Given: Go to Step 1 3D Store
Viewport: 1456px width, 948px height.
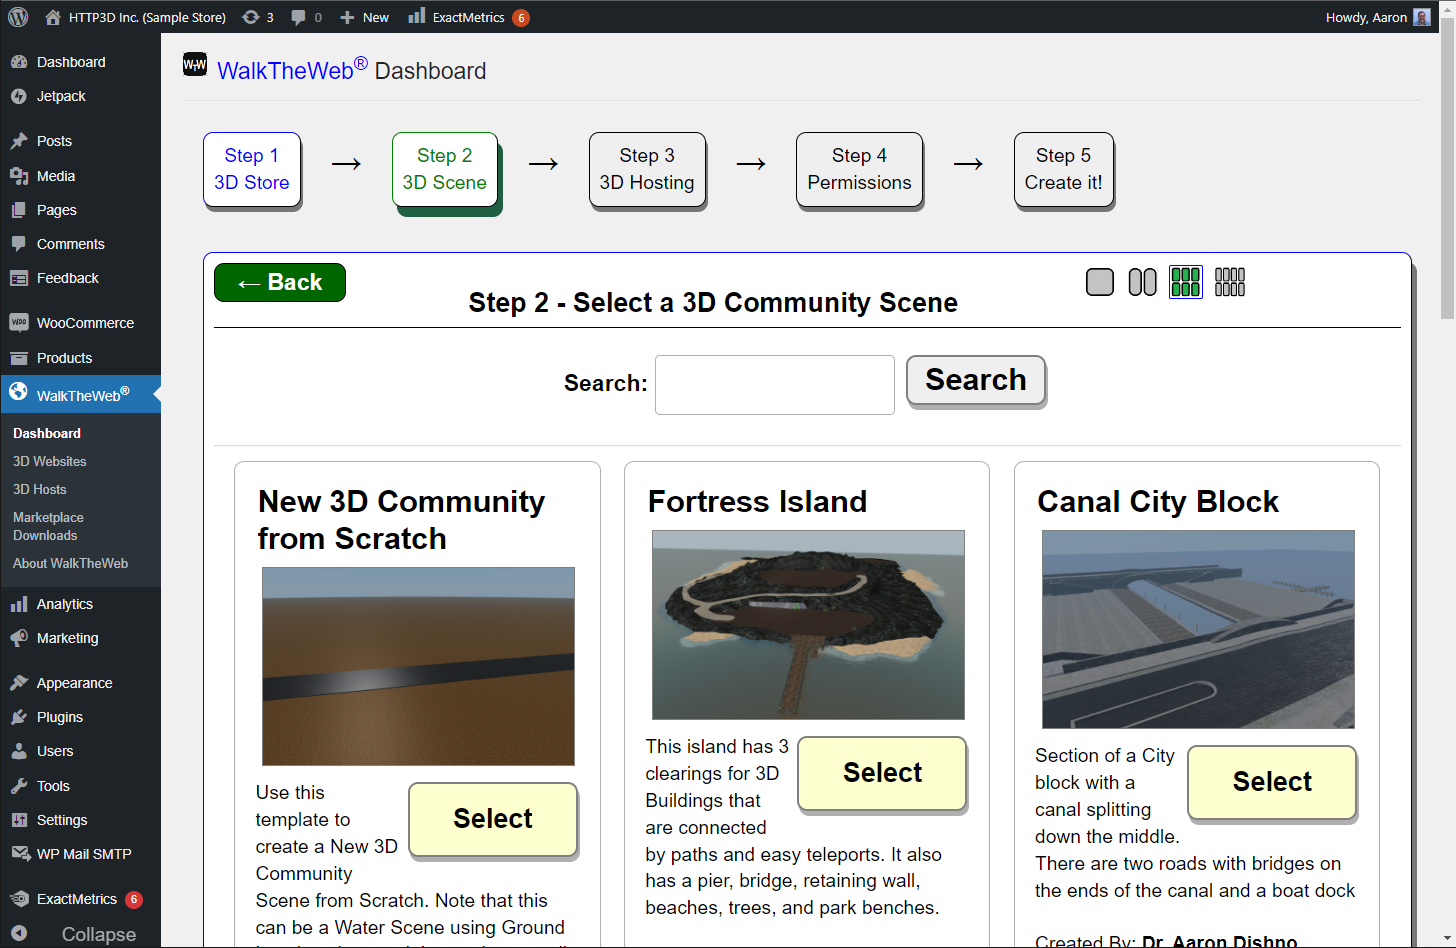Looking at the screenshot, I should click(x=252, y=169).
